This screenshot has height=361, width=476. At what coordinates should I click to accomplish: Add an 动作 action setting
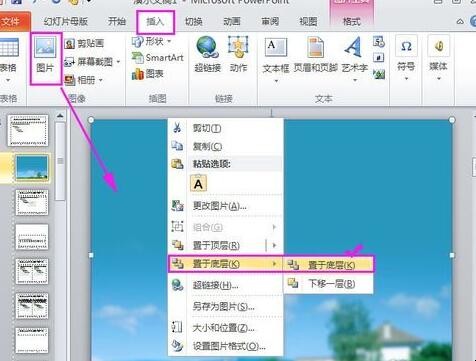tap(238, 55)
